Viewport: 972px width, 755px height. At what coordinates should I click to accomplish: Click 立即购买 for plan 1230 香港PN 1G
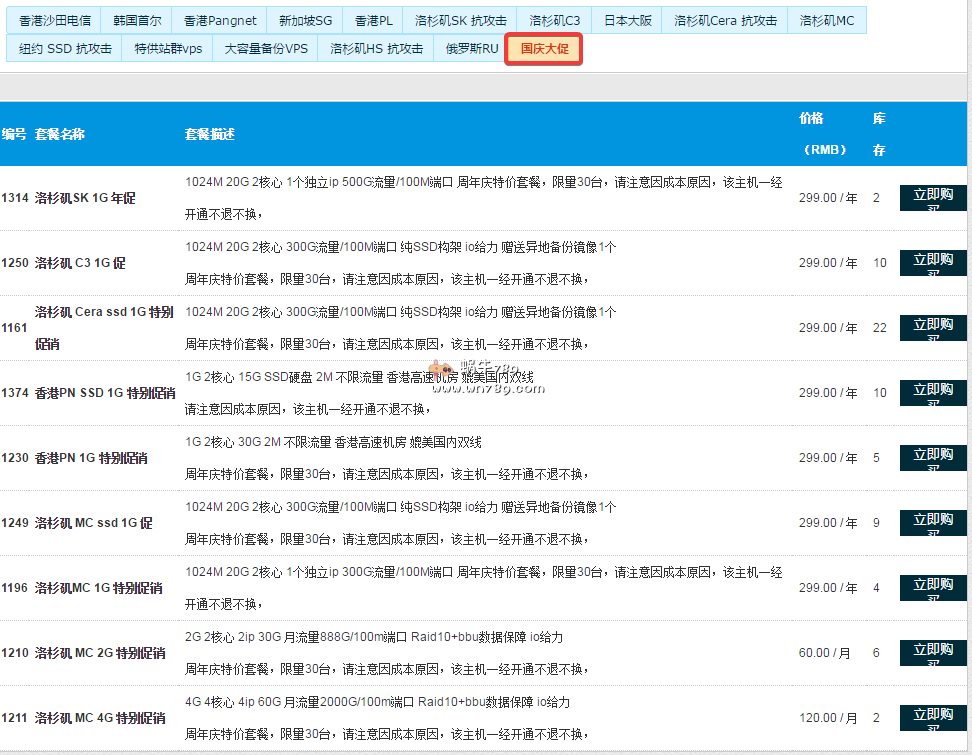pyautogui.click(x=932, y=458)
